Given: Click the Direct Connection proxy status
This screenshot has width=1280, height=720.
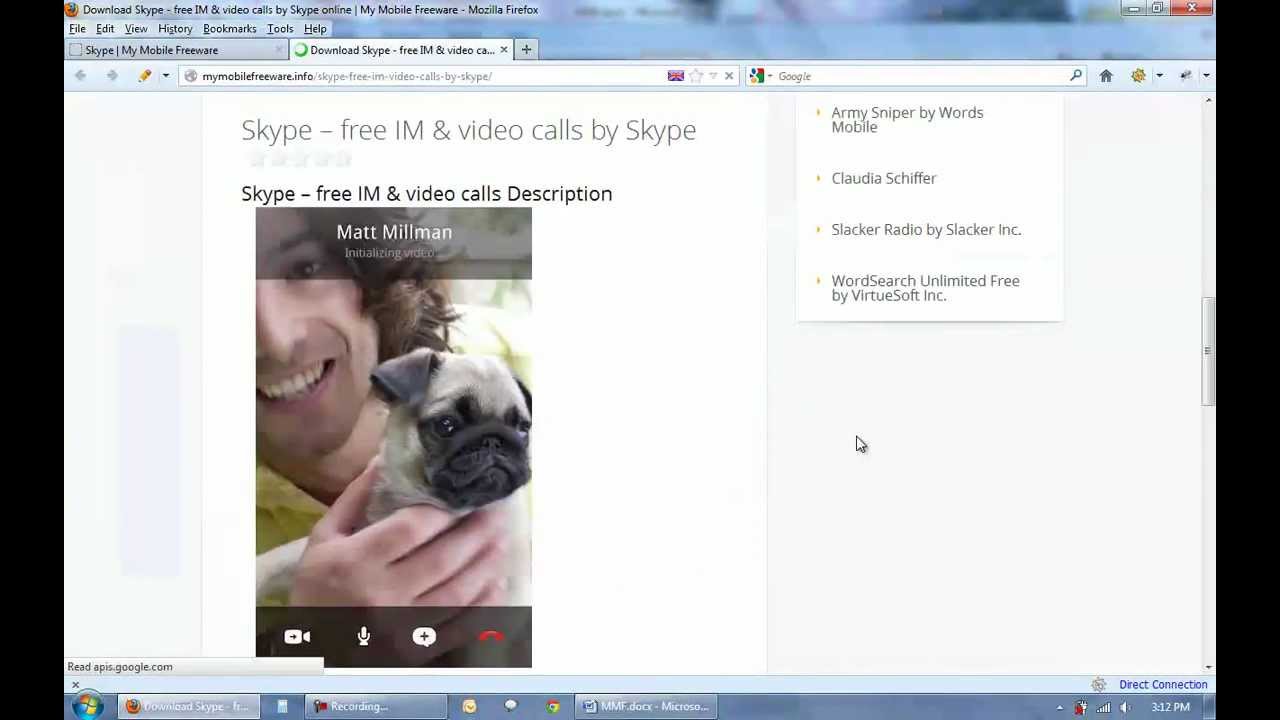Looking at the screenshot, I should point(1163,685).
